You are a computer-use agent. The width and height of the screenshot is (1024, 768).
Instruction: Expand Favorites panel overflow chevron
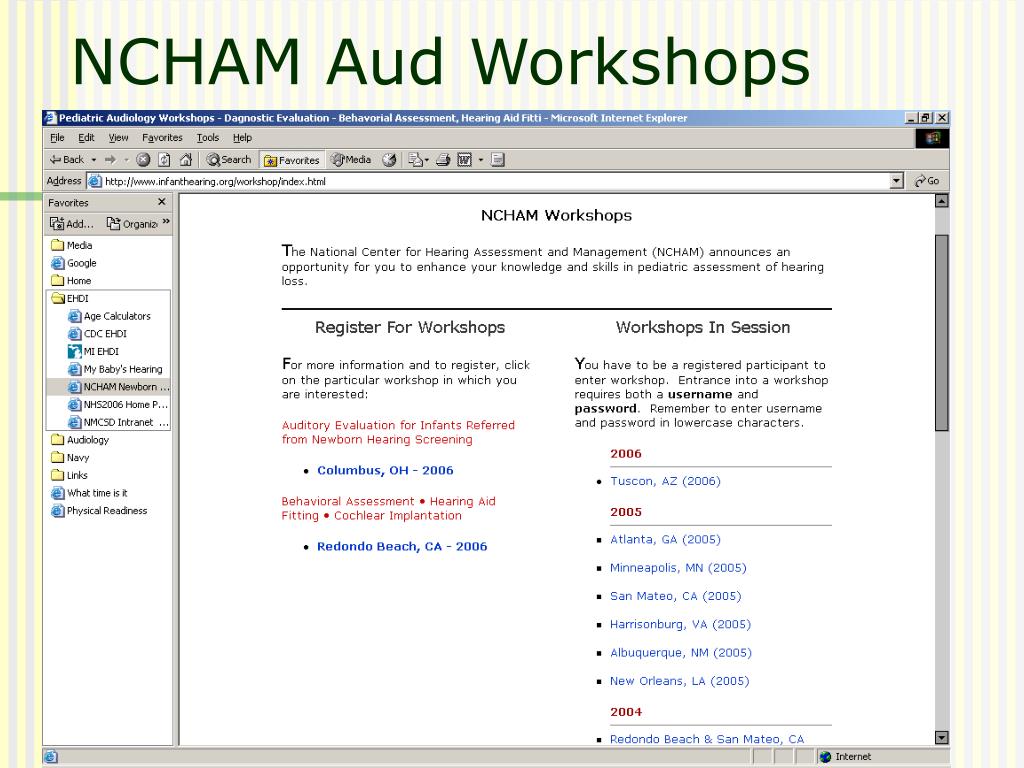166,222
